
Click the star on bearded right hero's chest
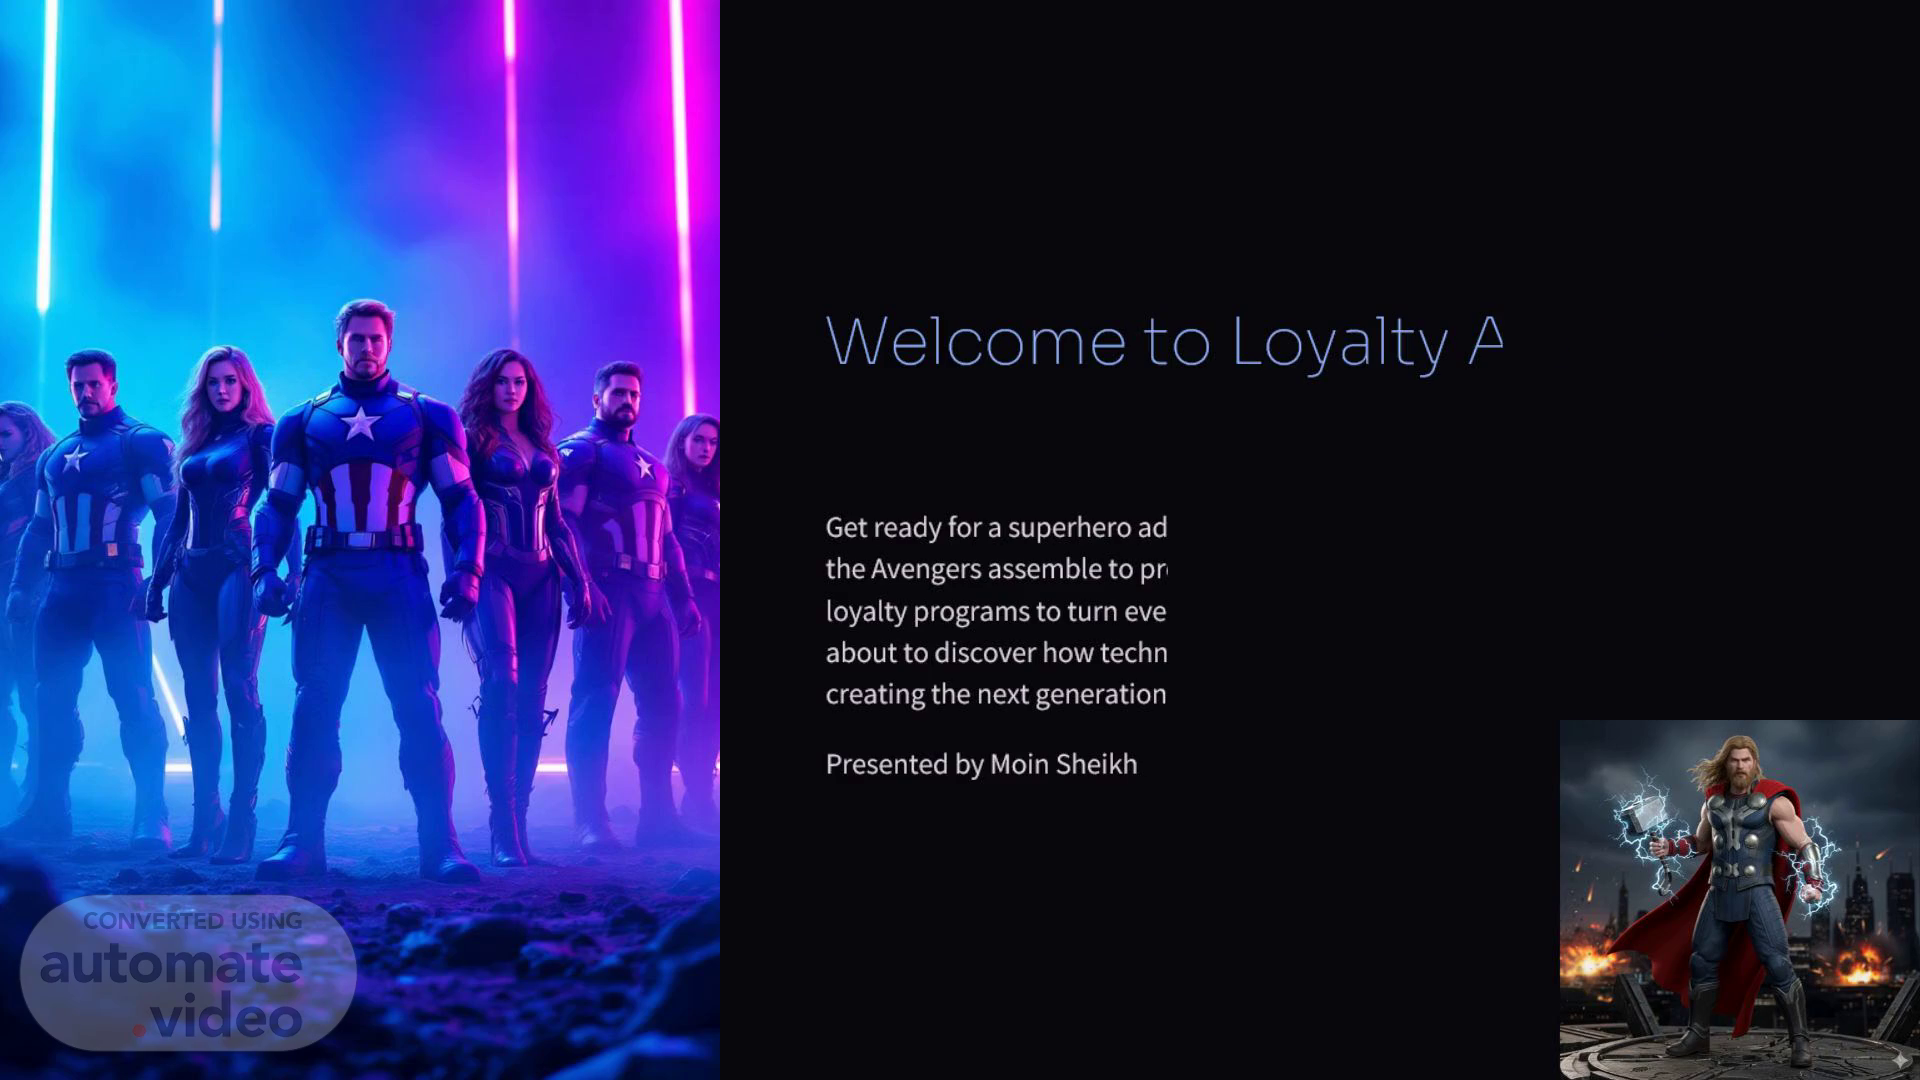[643, 466]
